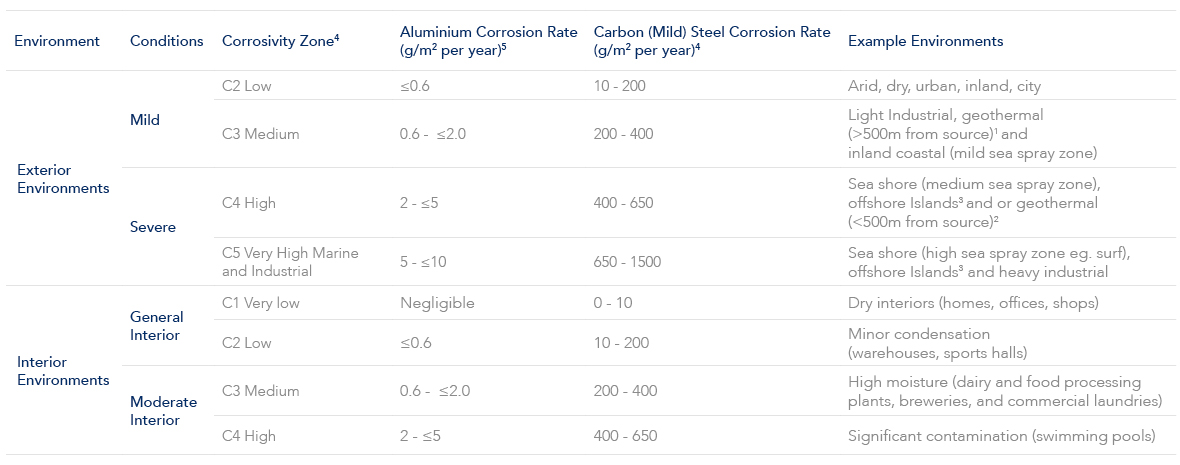Click the General Interior conditions cell
The width and height of the screenshot is (1180, 465).
[157, 326]
